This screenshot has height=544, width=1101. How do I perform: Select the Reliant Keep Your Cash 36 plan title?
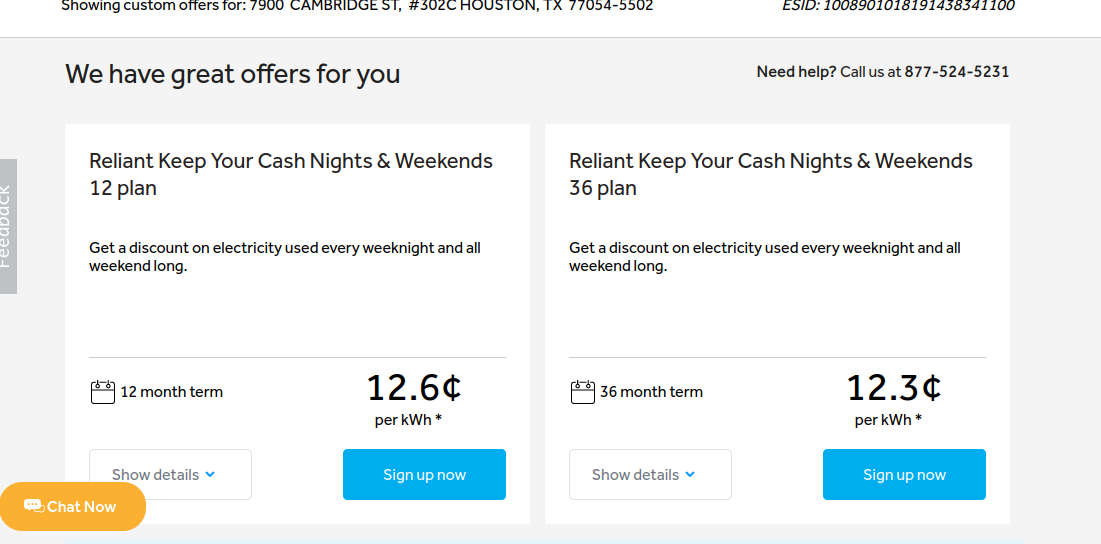click(x=771, y=175)
